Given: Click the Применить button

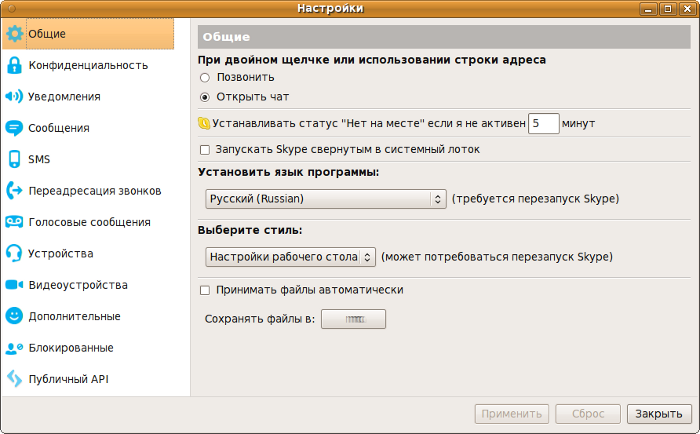Looking at the screenshot, I should tap(512, 414).
